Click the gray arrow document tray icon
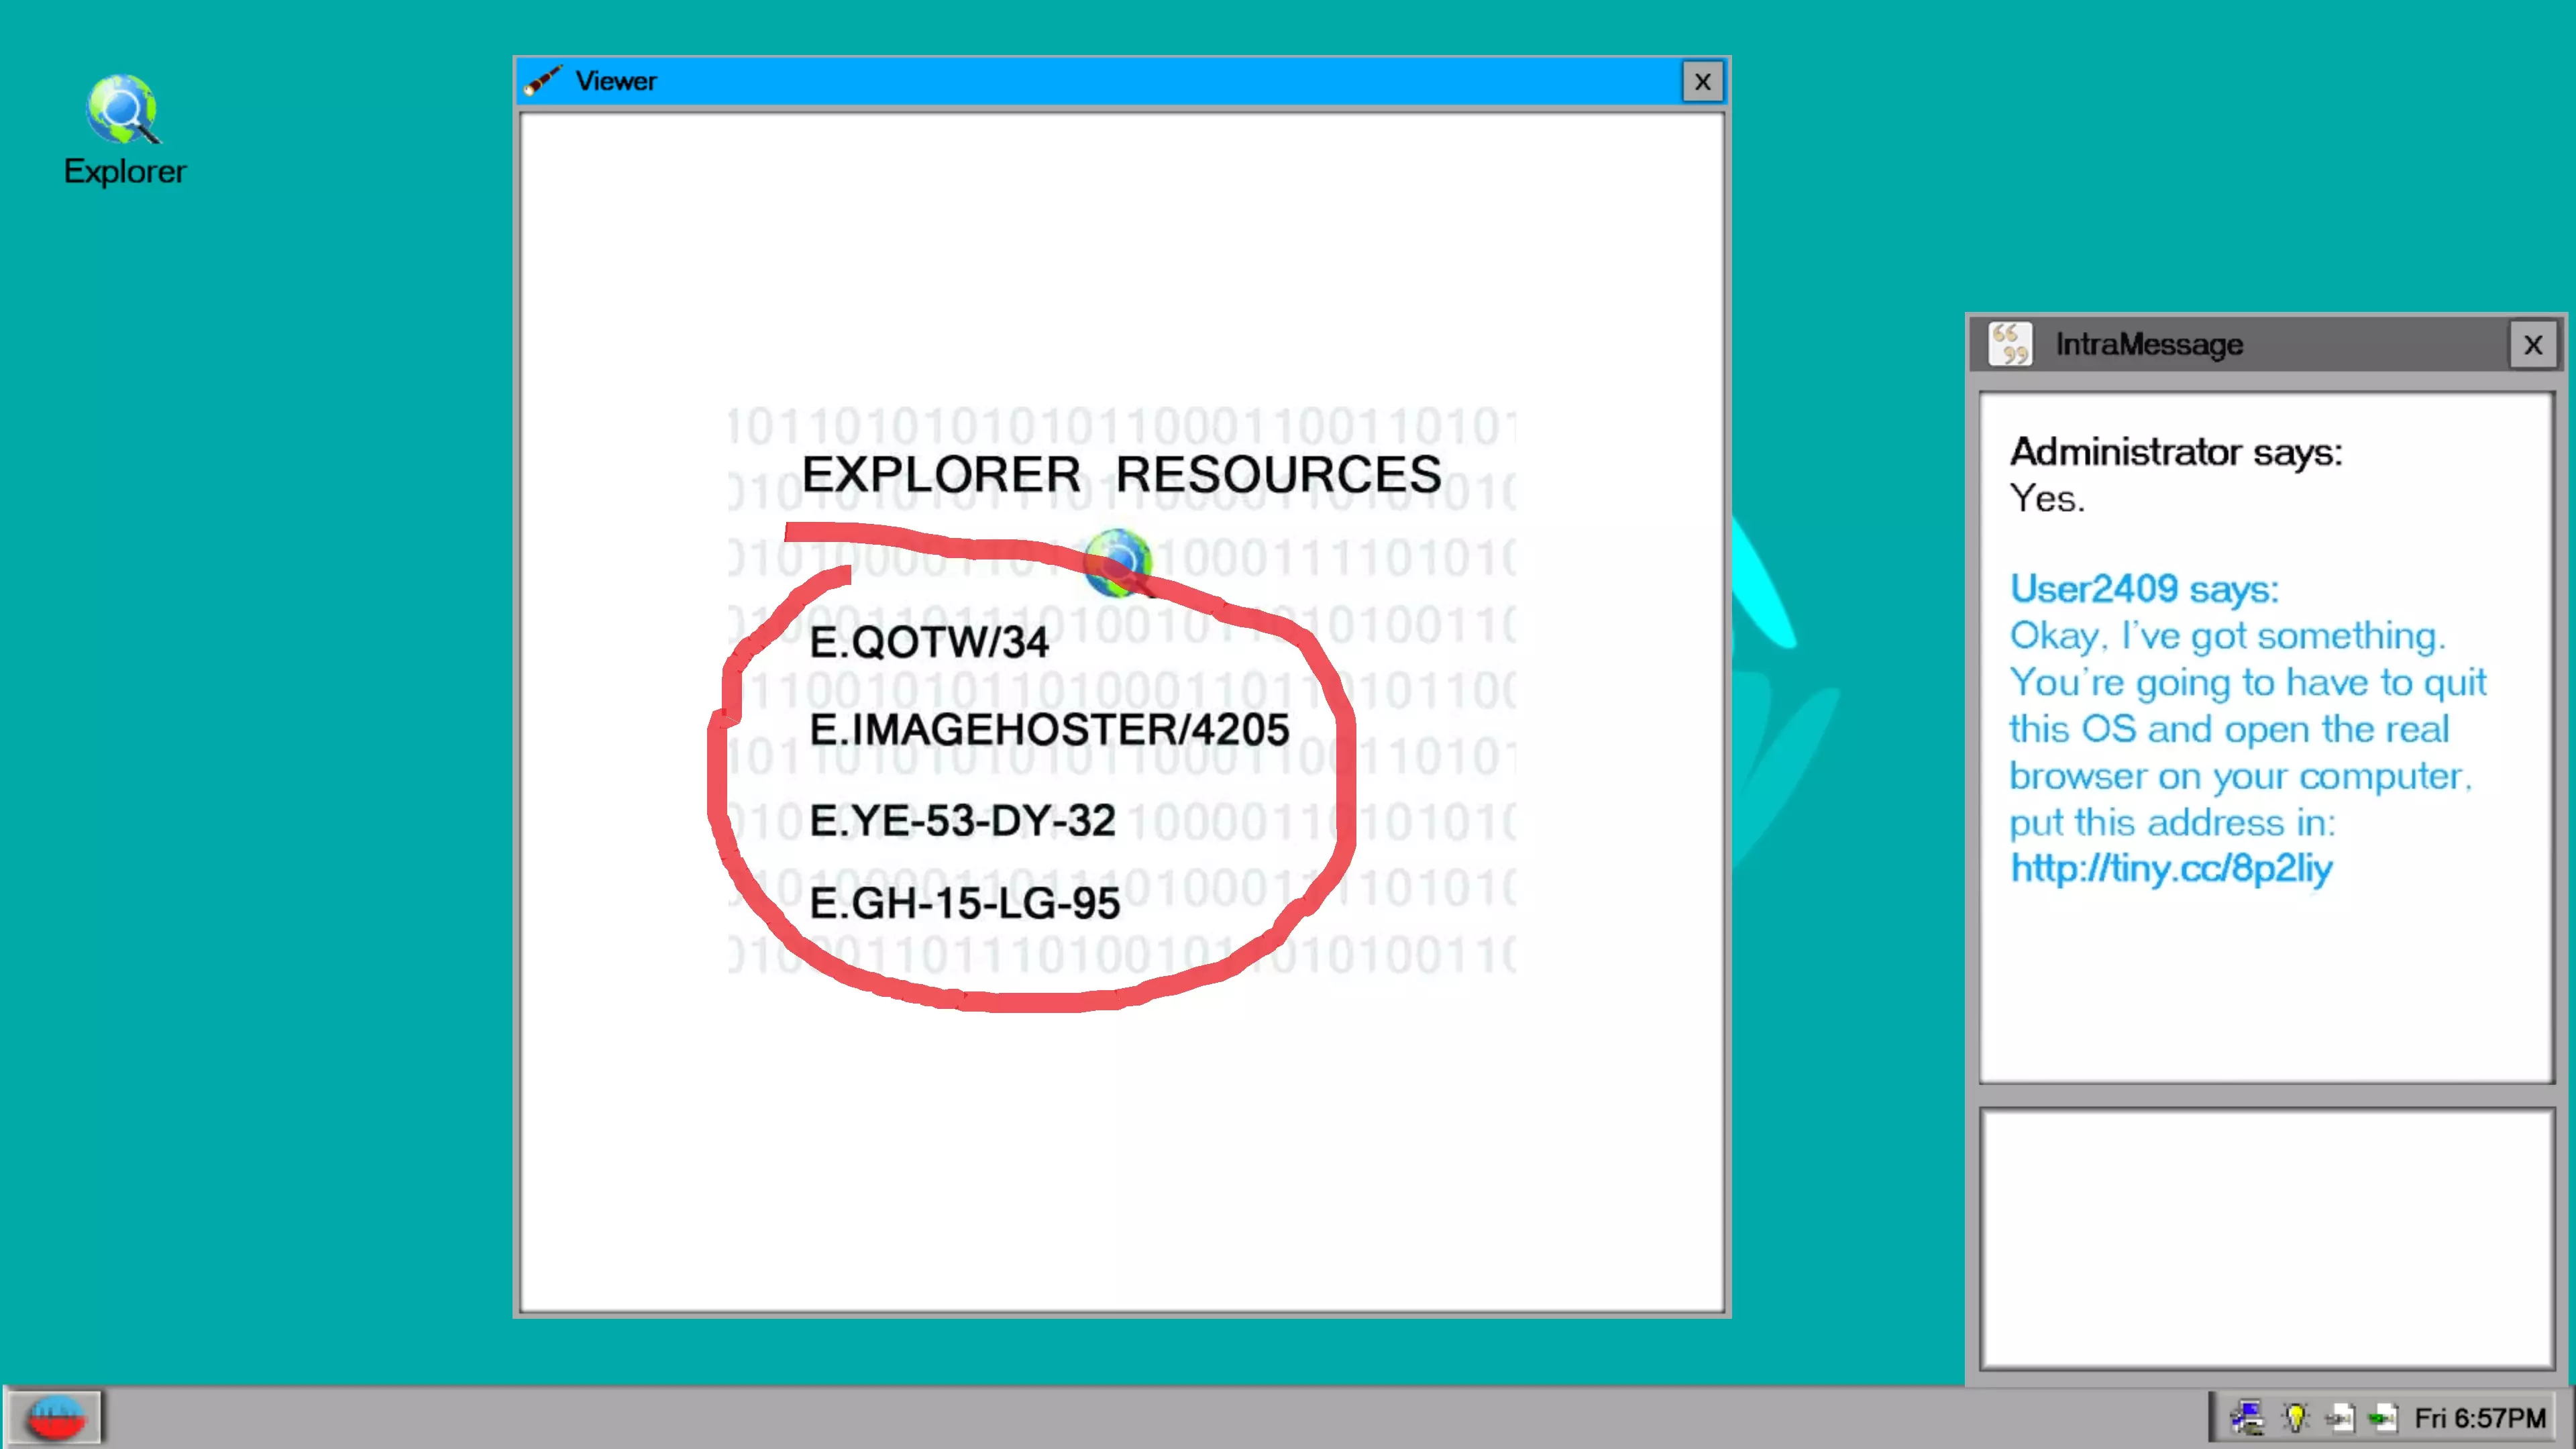Viewport: 2576px width, 1449px height. (x=2339, y=1417)
